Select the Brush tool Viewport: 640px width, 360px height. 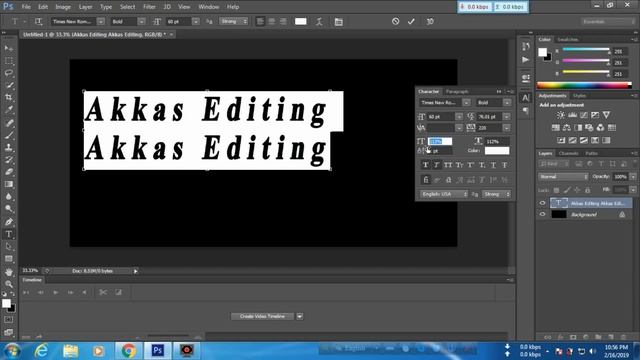tap(9, 135)
